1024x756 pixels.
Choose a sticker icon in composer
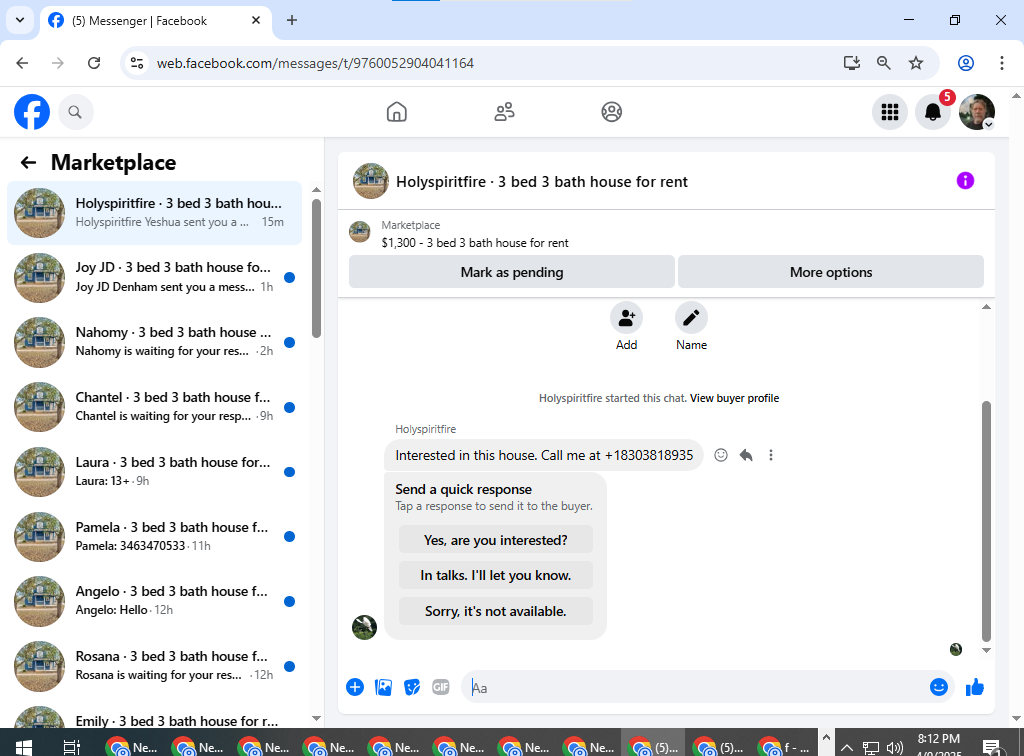pos(412,687)
